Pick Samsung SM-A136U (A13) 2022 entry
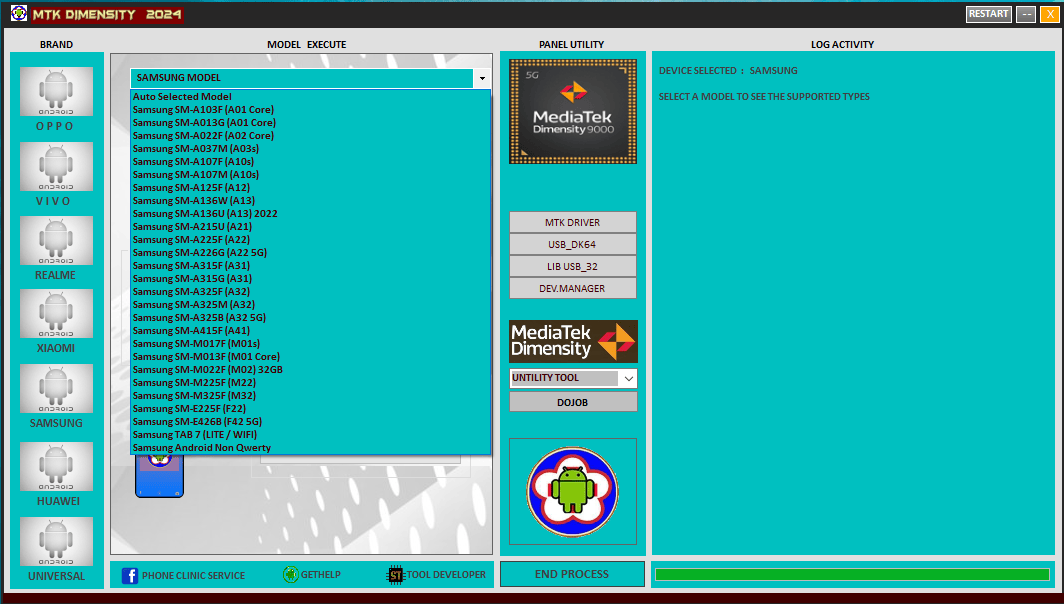Screen dimensions: 1064x604 click(310, 214)
